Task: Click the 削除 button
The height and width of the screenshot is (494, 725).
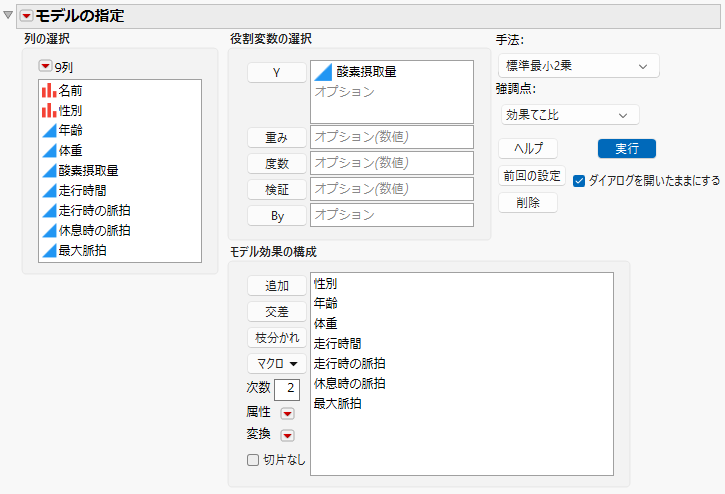Action: click(528, 203)
